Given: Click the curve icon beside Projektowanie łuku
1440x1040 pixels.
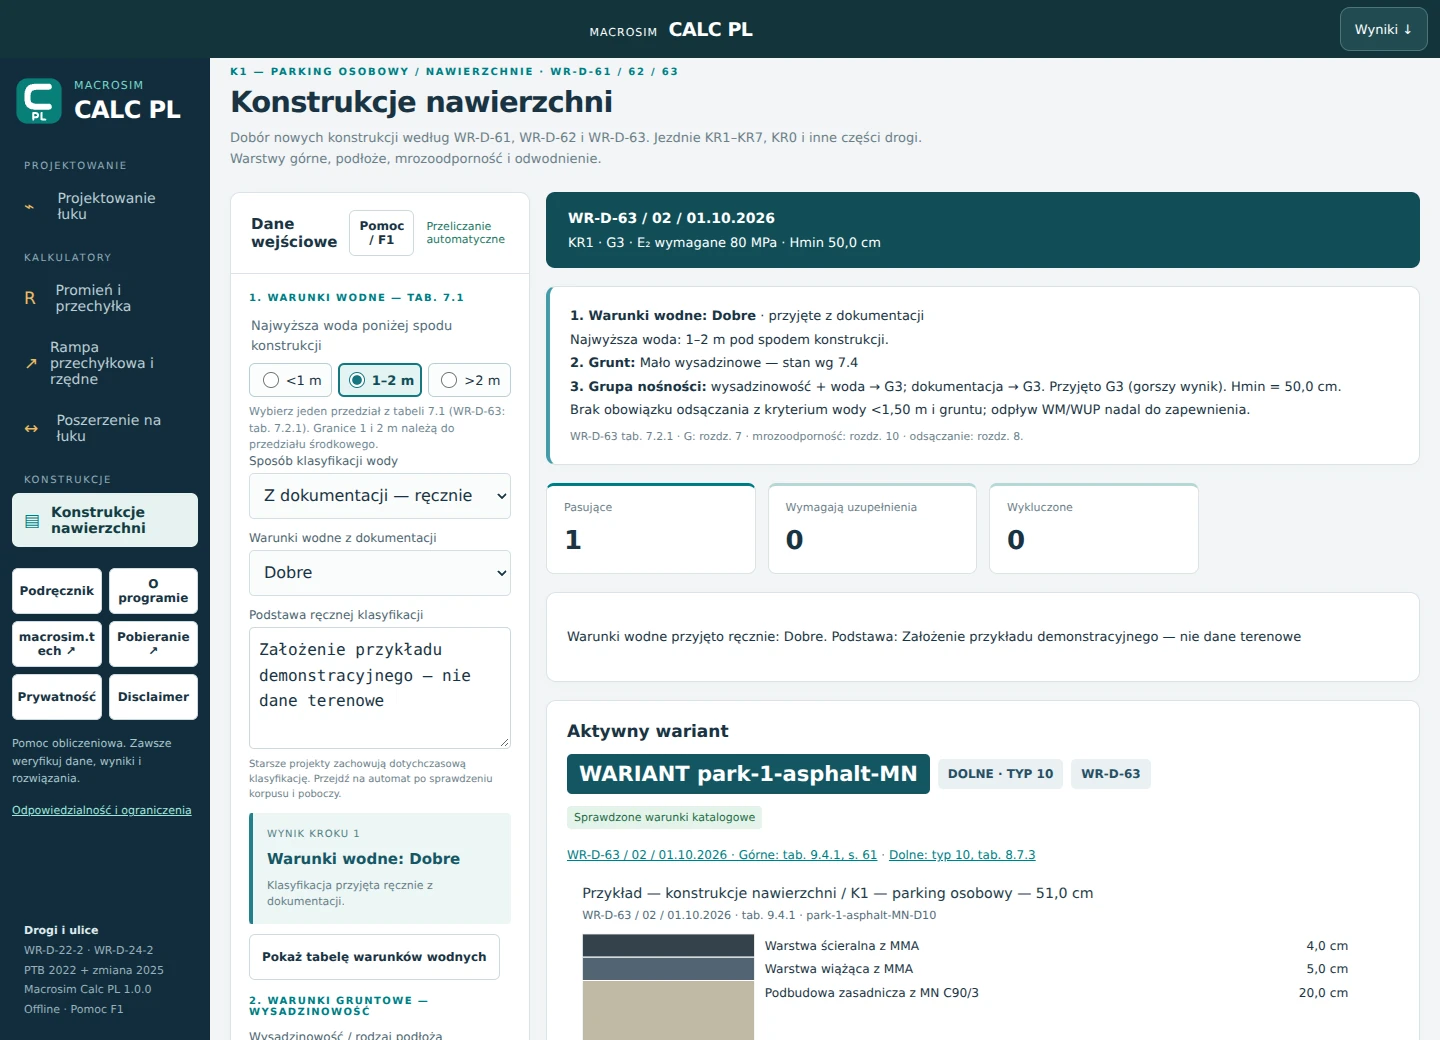Looking at the screenshot, I should point(30,206).
